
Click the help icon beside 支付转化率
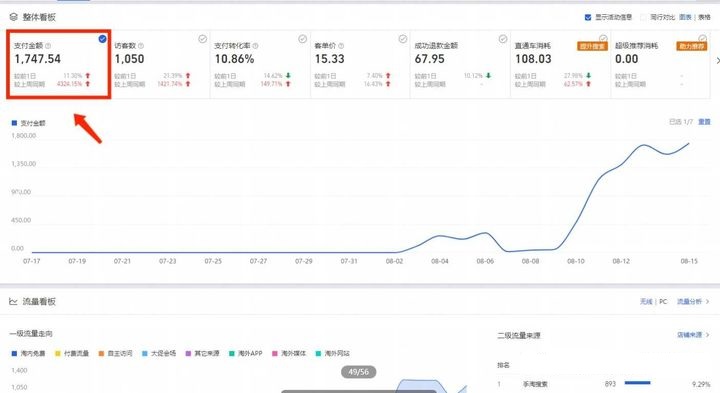point(255,46)
